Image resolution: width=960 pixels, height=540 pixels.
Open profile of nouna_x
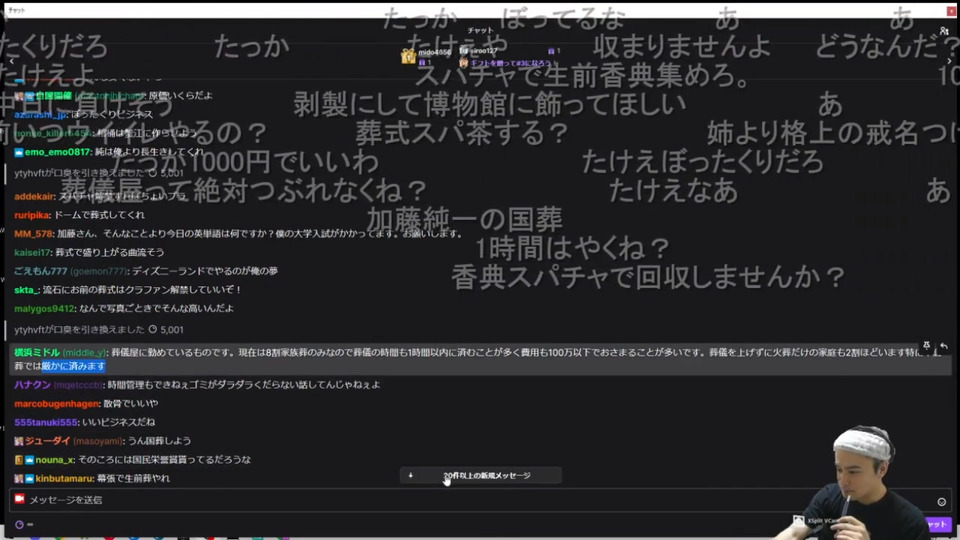coord(54,460)
